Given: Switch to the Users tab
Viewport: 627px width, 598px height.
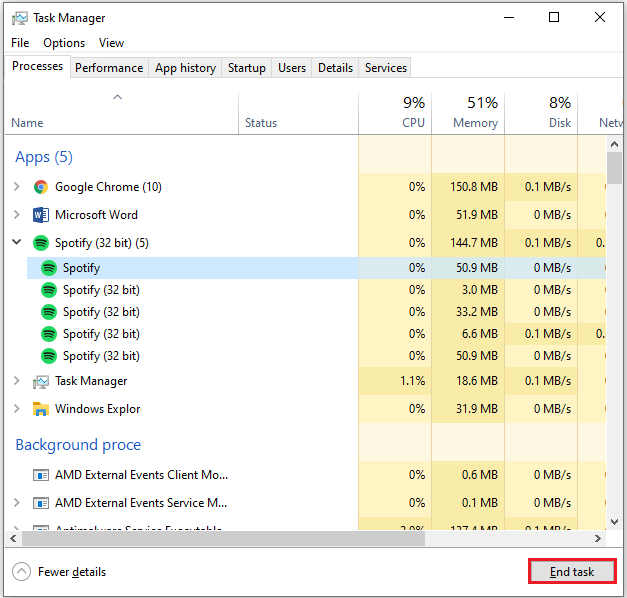Looking at the screenshot, I should click(x=292, y=68).
